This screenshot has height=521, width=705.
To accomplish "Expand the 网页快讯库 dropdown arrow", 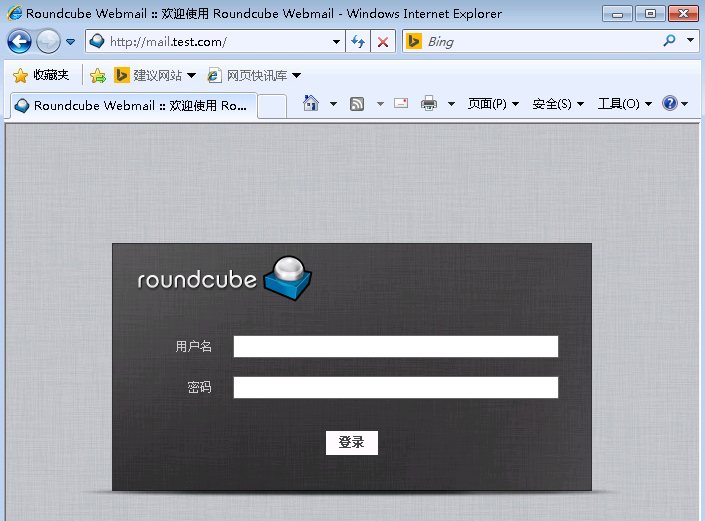I will [296, 76].
